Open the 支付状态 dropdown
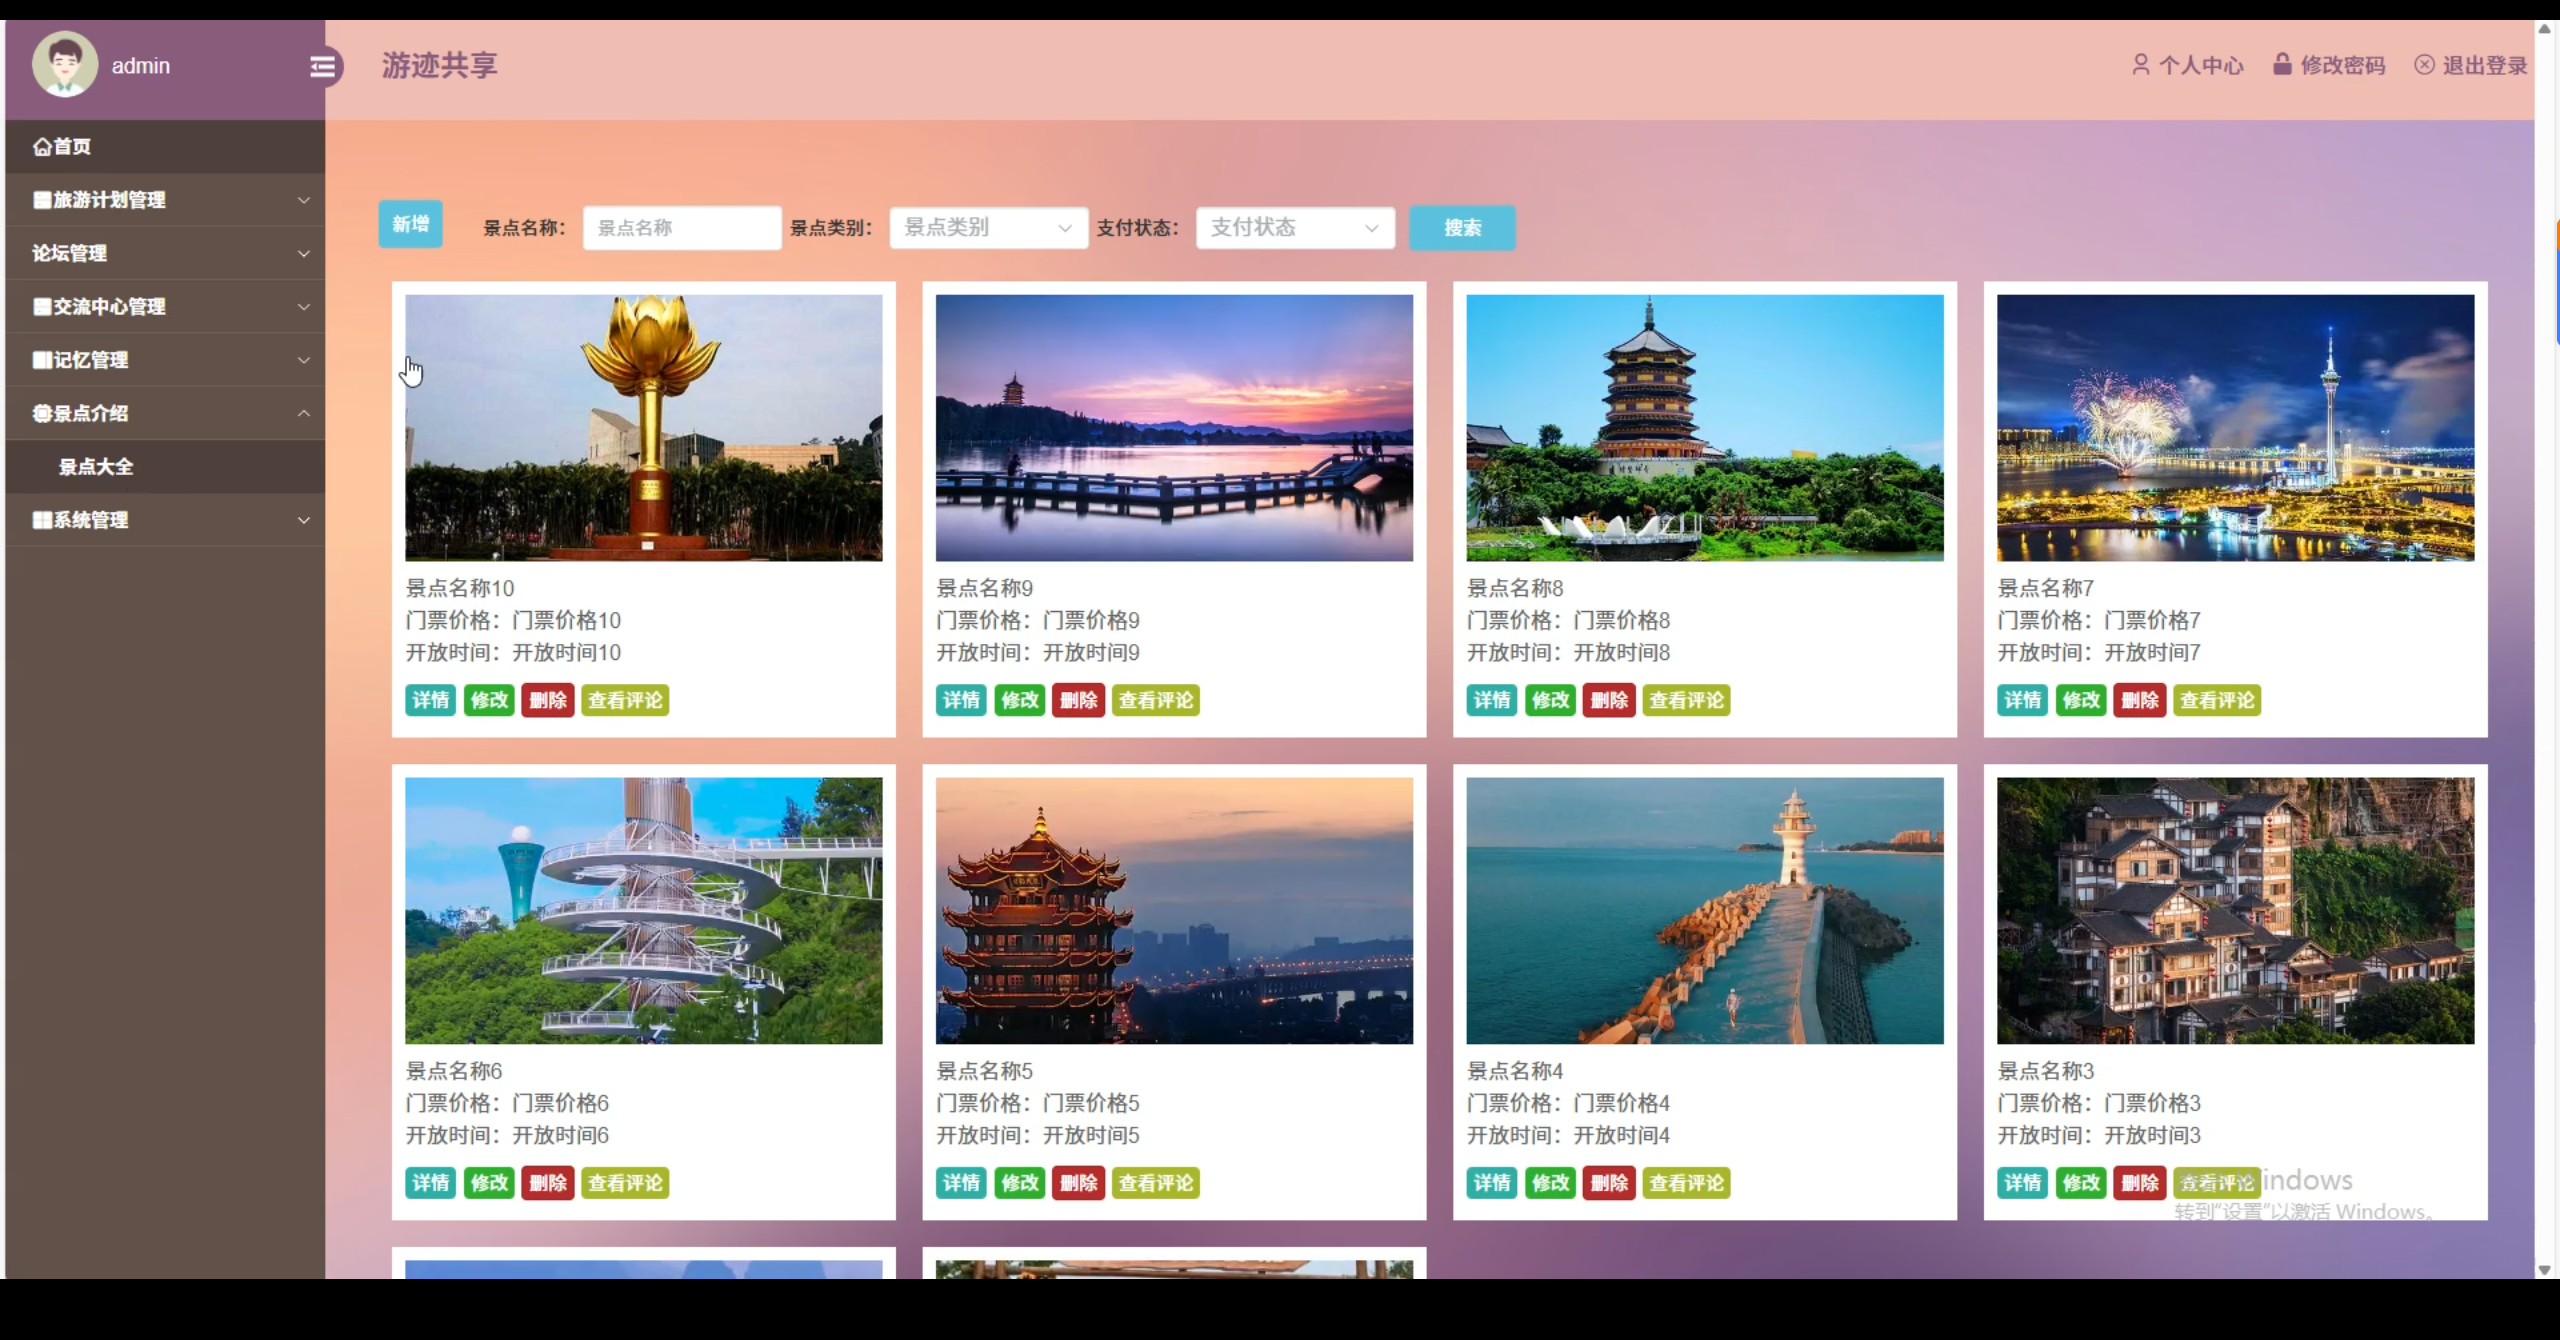This screenshot has height=1340, width=2560. pyautogui.click(x=1294, y=228)
